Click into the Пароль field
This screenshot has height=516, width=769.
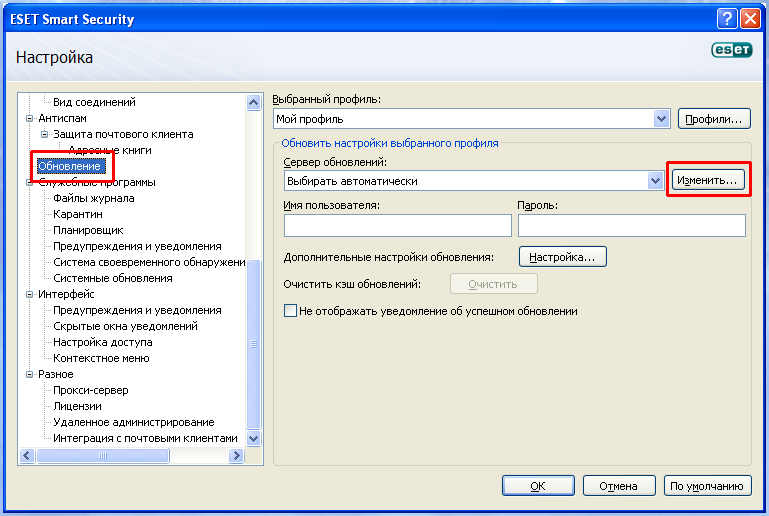[632, 226]
